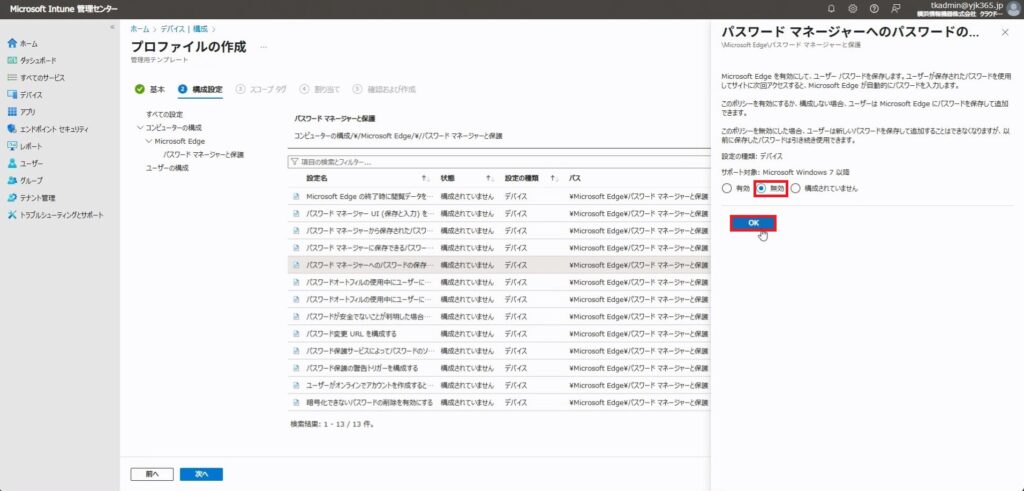Click the パス column header

575,178
